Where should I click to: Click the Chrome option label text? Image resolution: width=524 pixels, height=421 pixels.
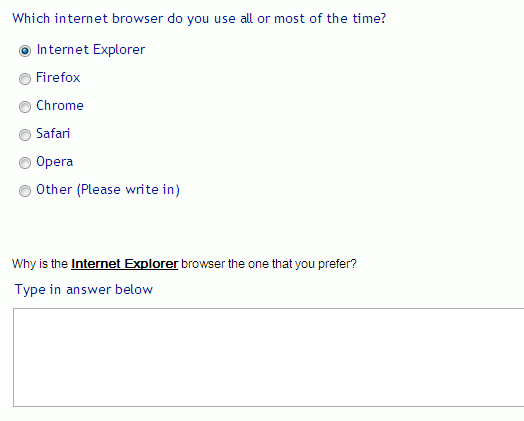[60, 106]
